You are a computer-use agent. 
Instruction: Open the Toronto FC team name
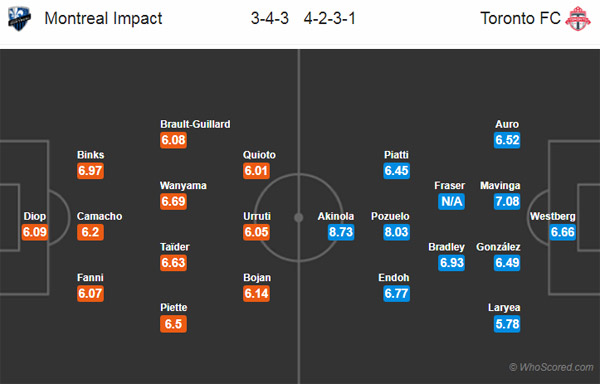click(520, 18)
